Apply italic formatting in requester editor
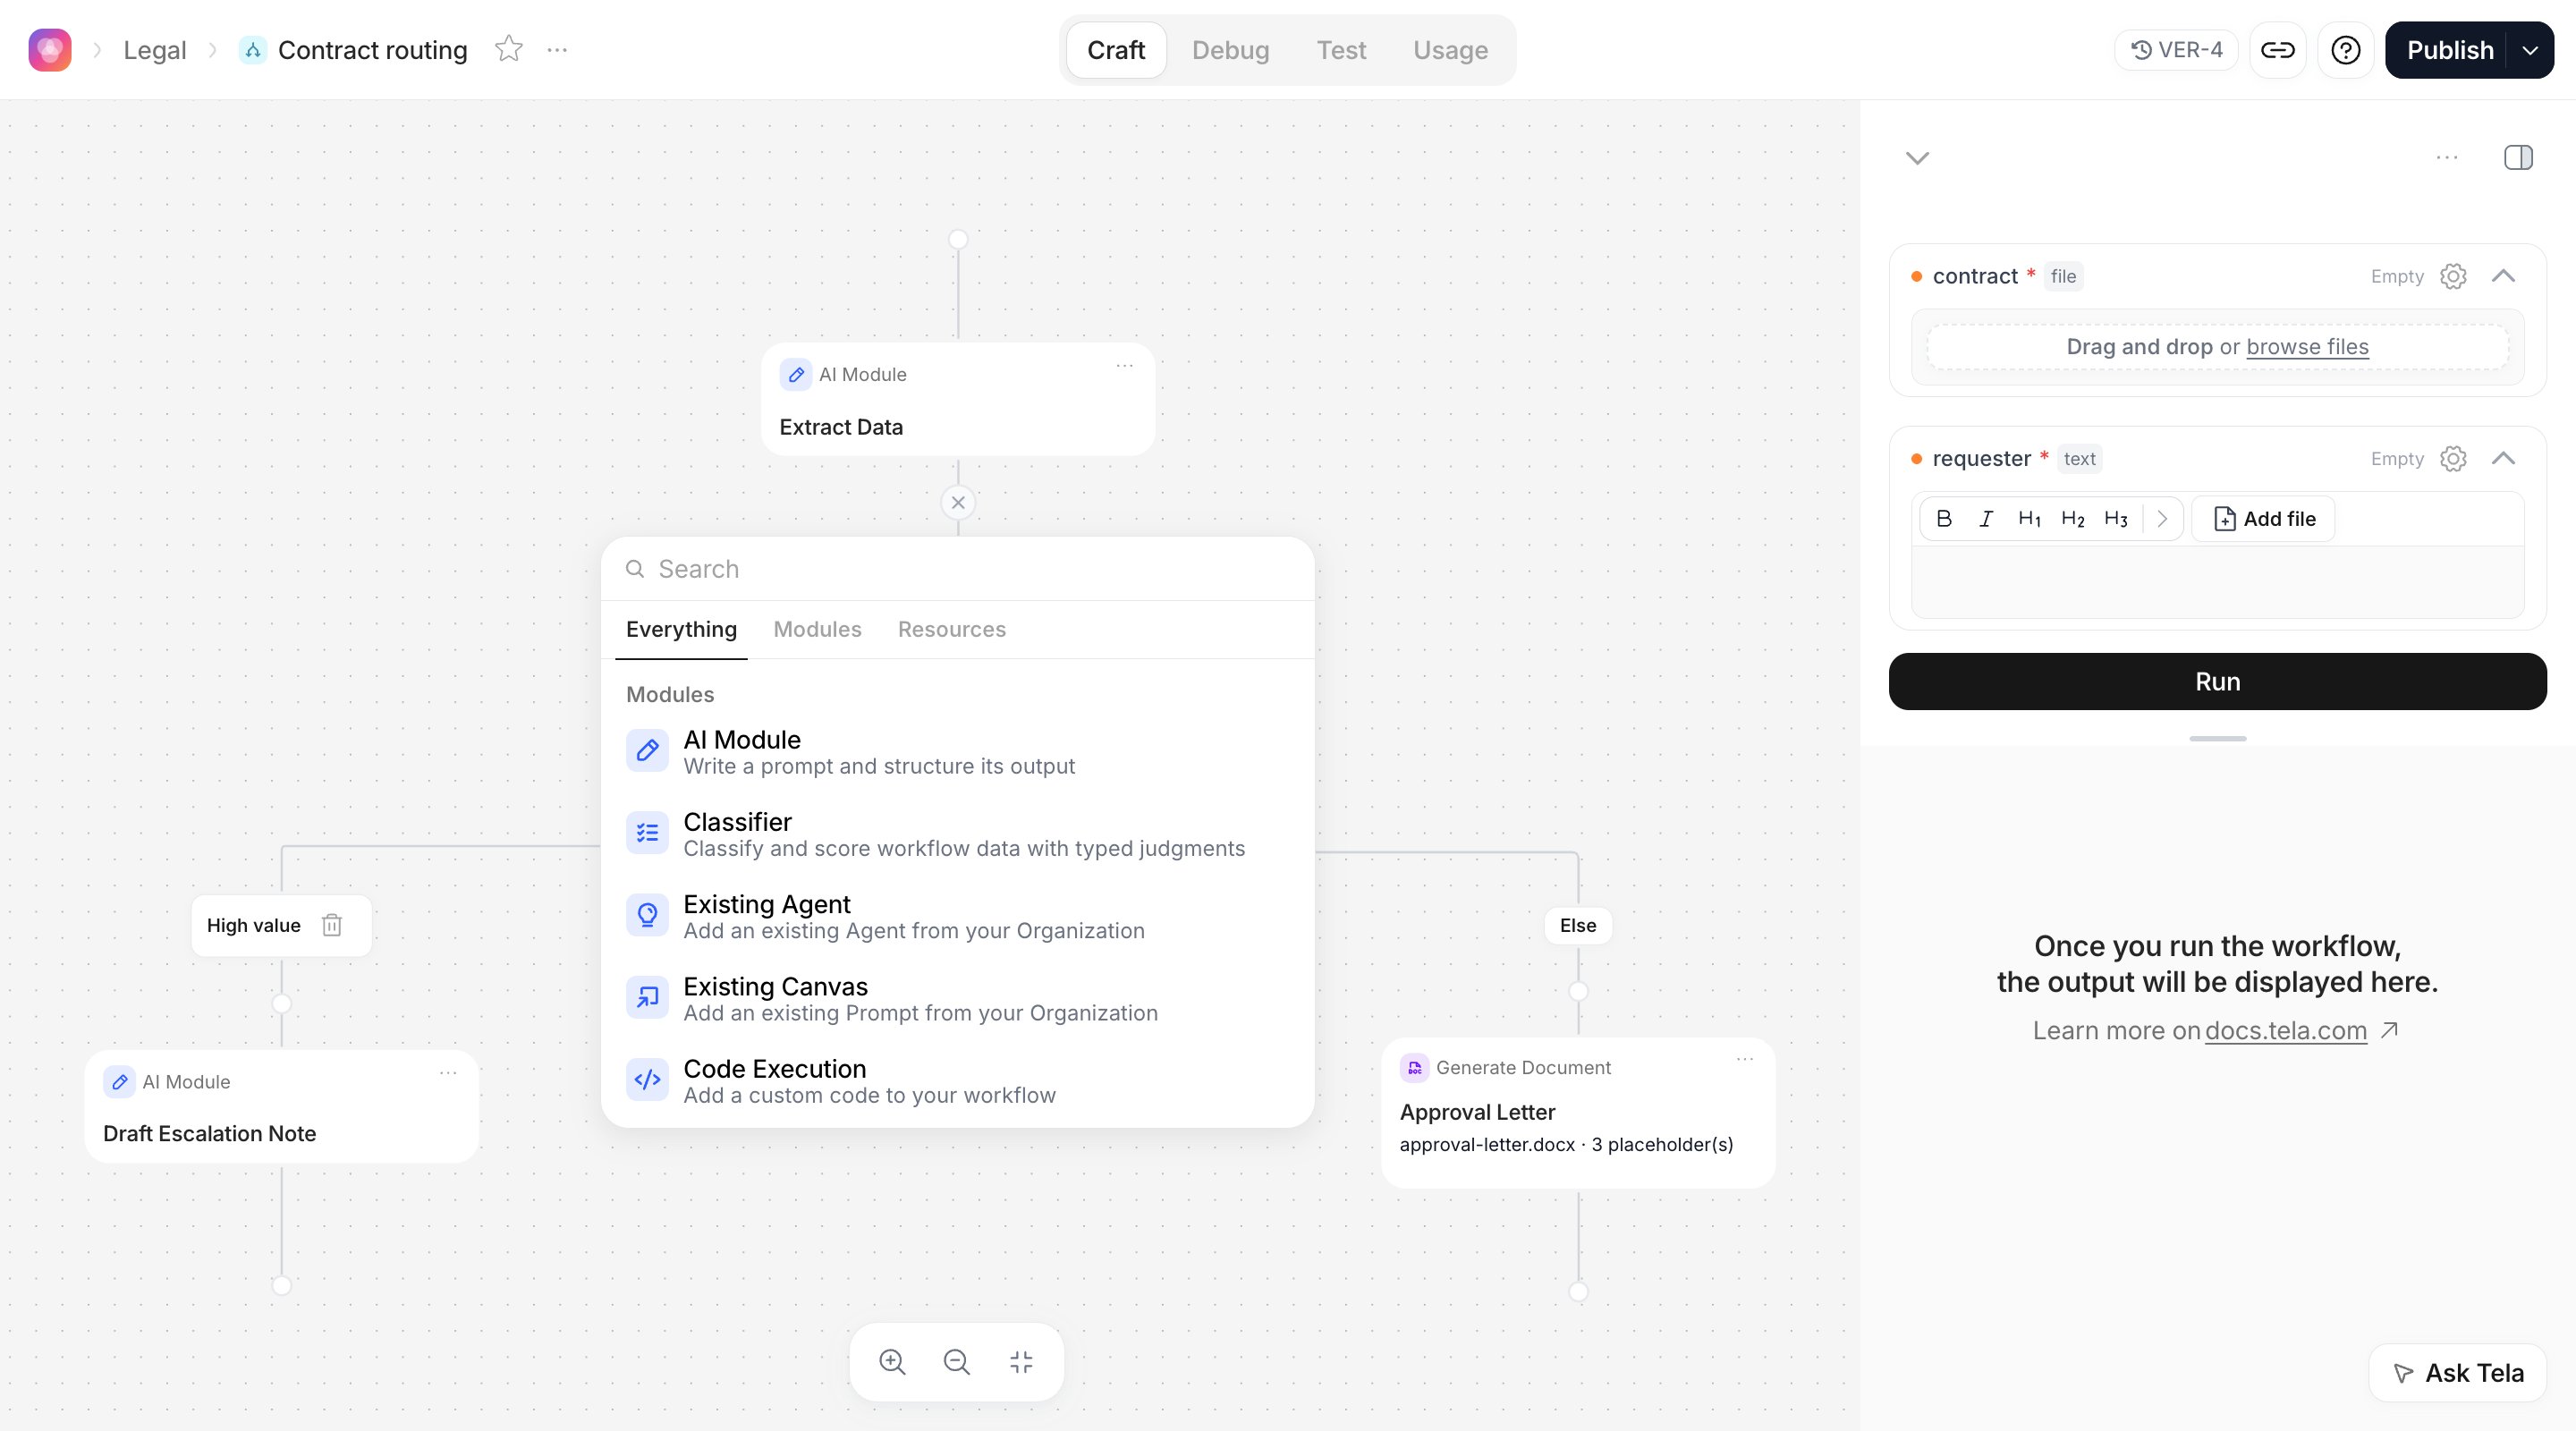The image size is (2576, 1431). [1986, 518]
